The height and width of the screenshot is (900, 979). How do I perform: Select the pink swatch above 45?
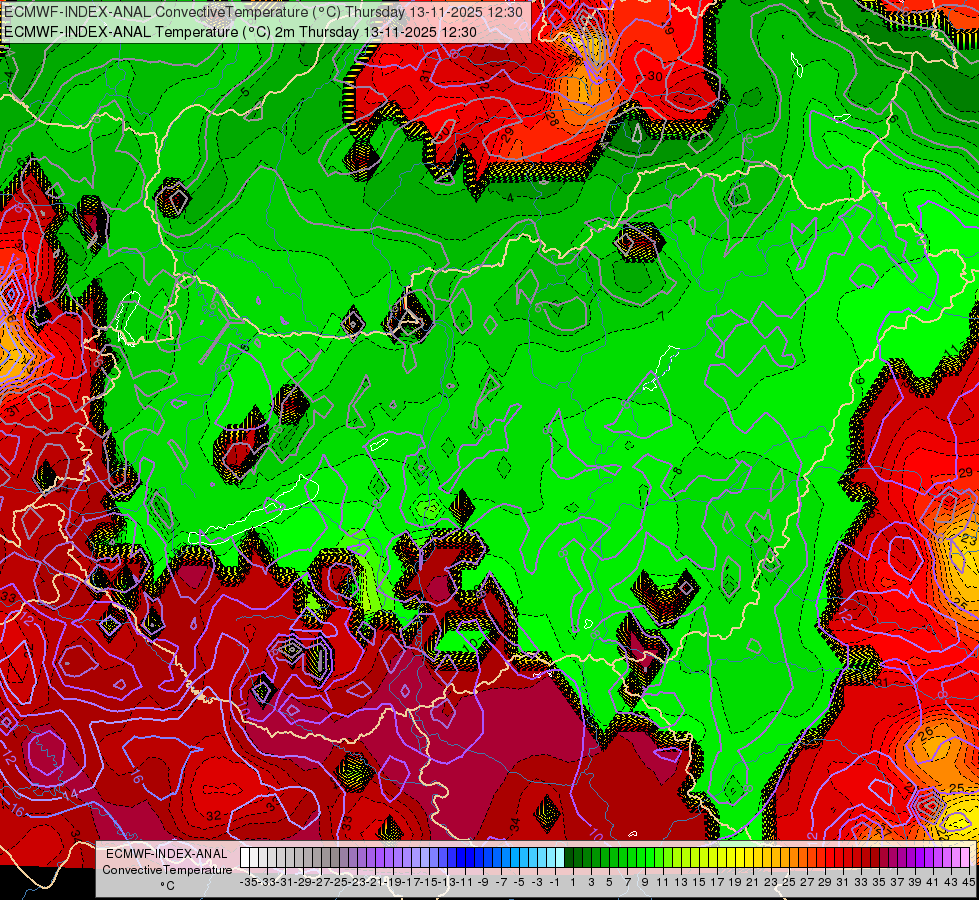click(965, 857)
